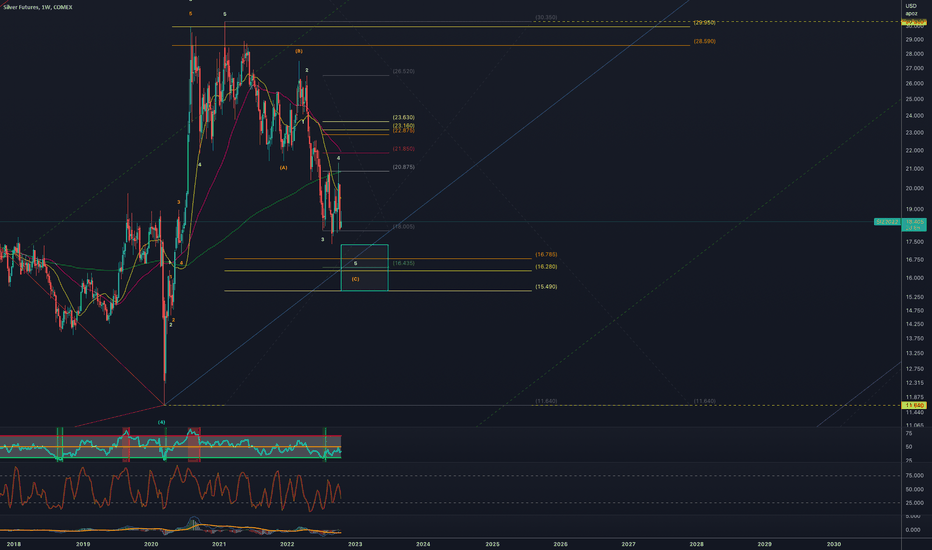Click 17.500 on the price axis

pos(914,242)
